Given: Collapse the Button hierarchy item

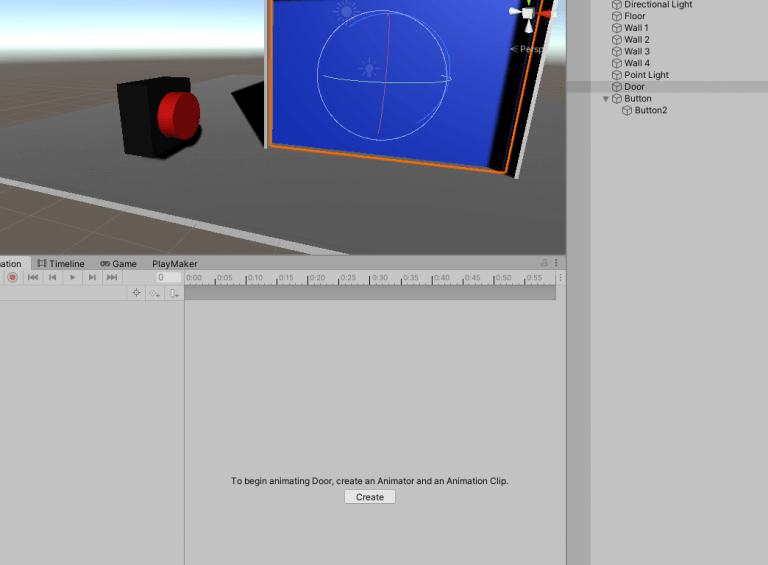Looking at the screenshot, I should [x=606, y=99].
